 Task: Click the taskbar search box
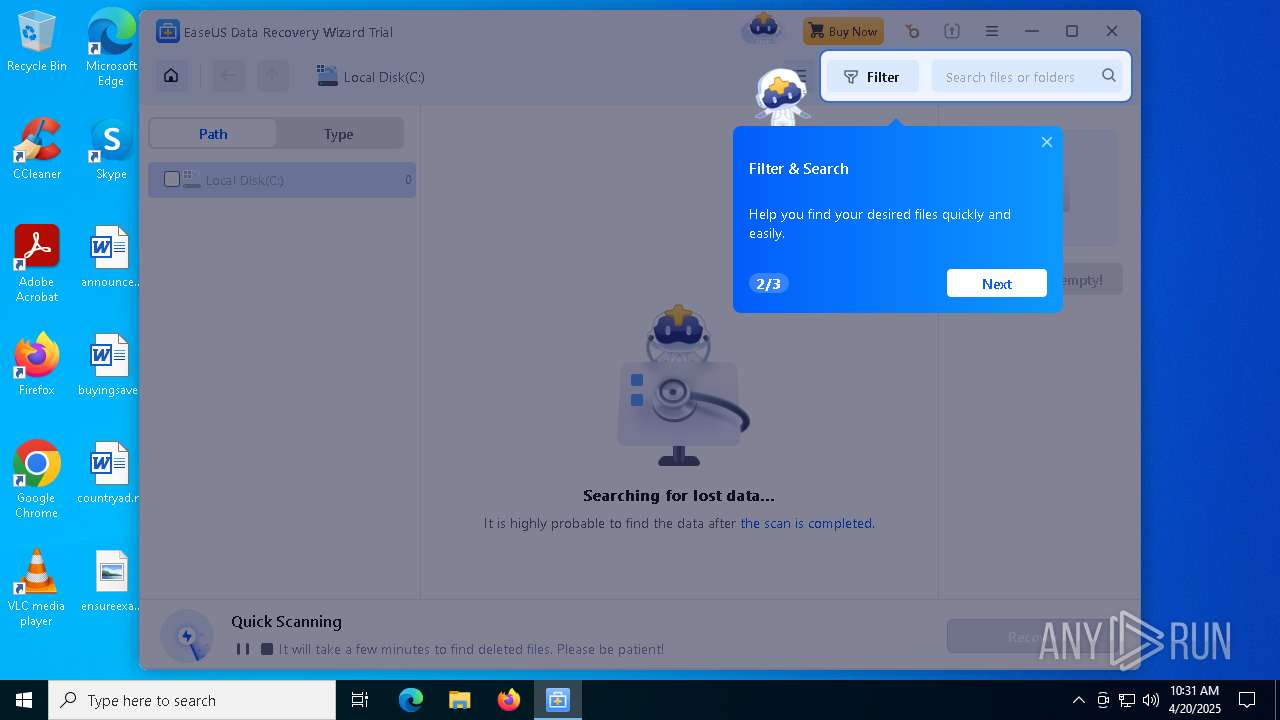click(x=192, y=700)
